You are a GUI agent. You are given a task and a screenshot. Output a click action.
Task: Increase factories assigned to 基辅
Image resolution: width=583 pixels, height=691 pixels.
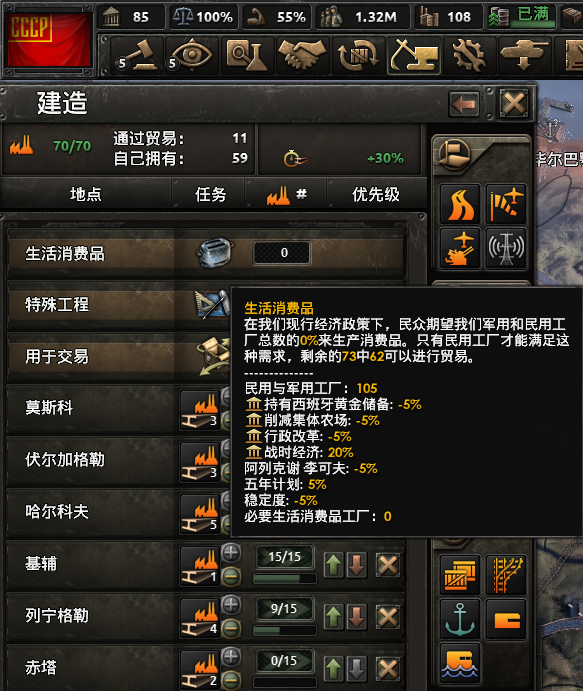point(231,553)
